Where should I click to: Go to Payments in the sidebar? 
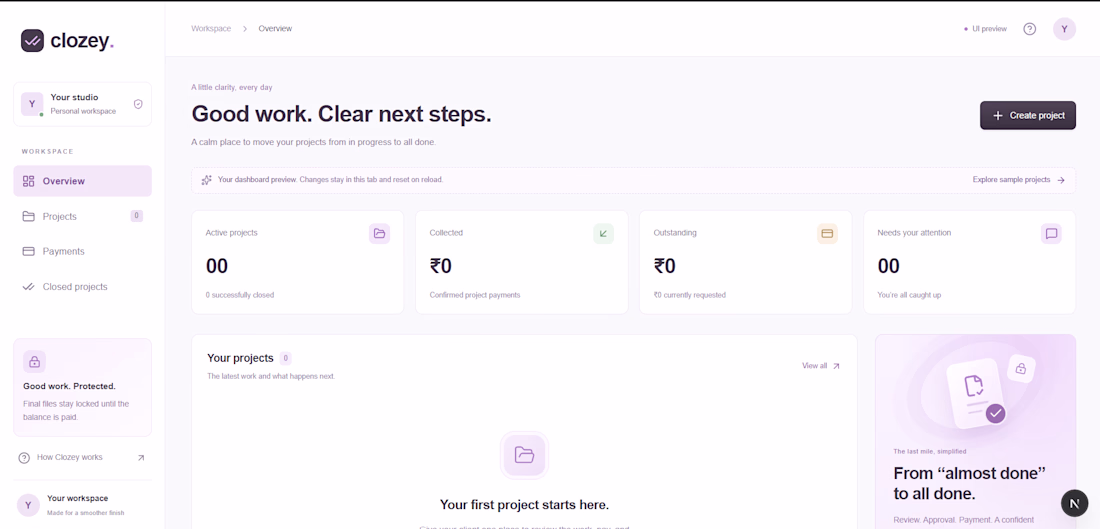(x=82, y=251)
